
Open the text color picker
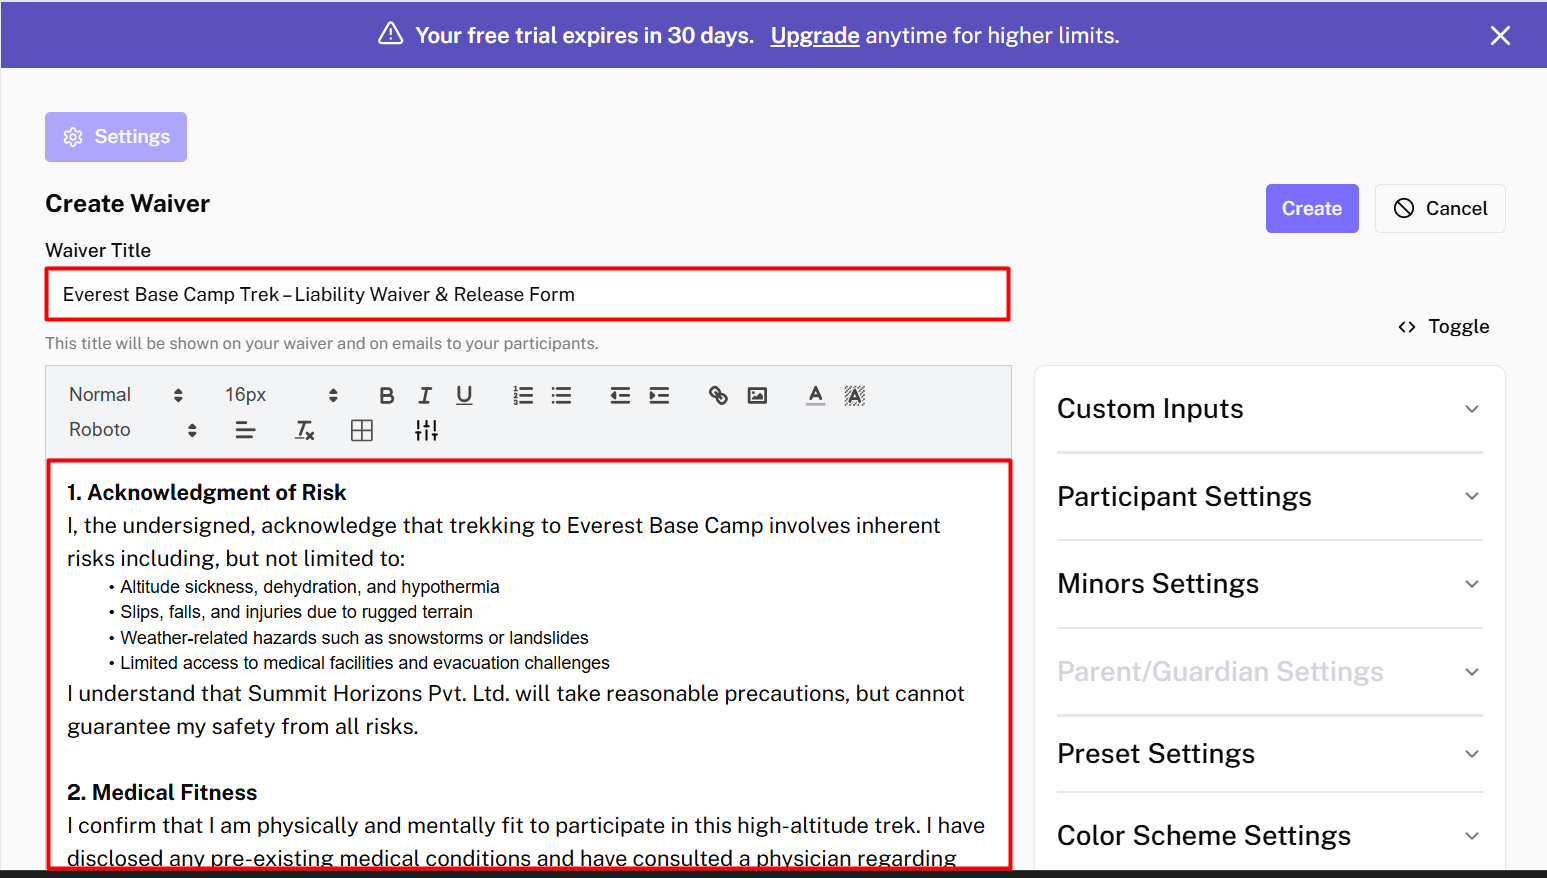(816, 396)
